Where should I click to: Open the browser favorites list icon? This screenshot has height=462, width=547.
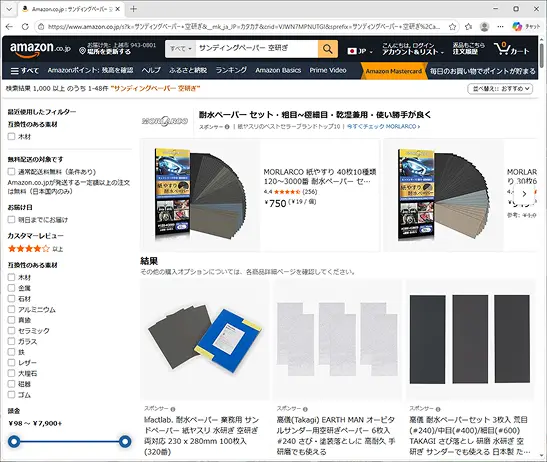[469, 27]
